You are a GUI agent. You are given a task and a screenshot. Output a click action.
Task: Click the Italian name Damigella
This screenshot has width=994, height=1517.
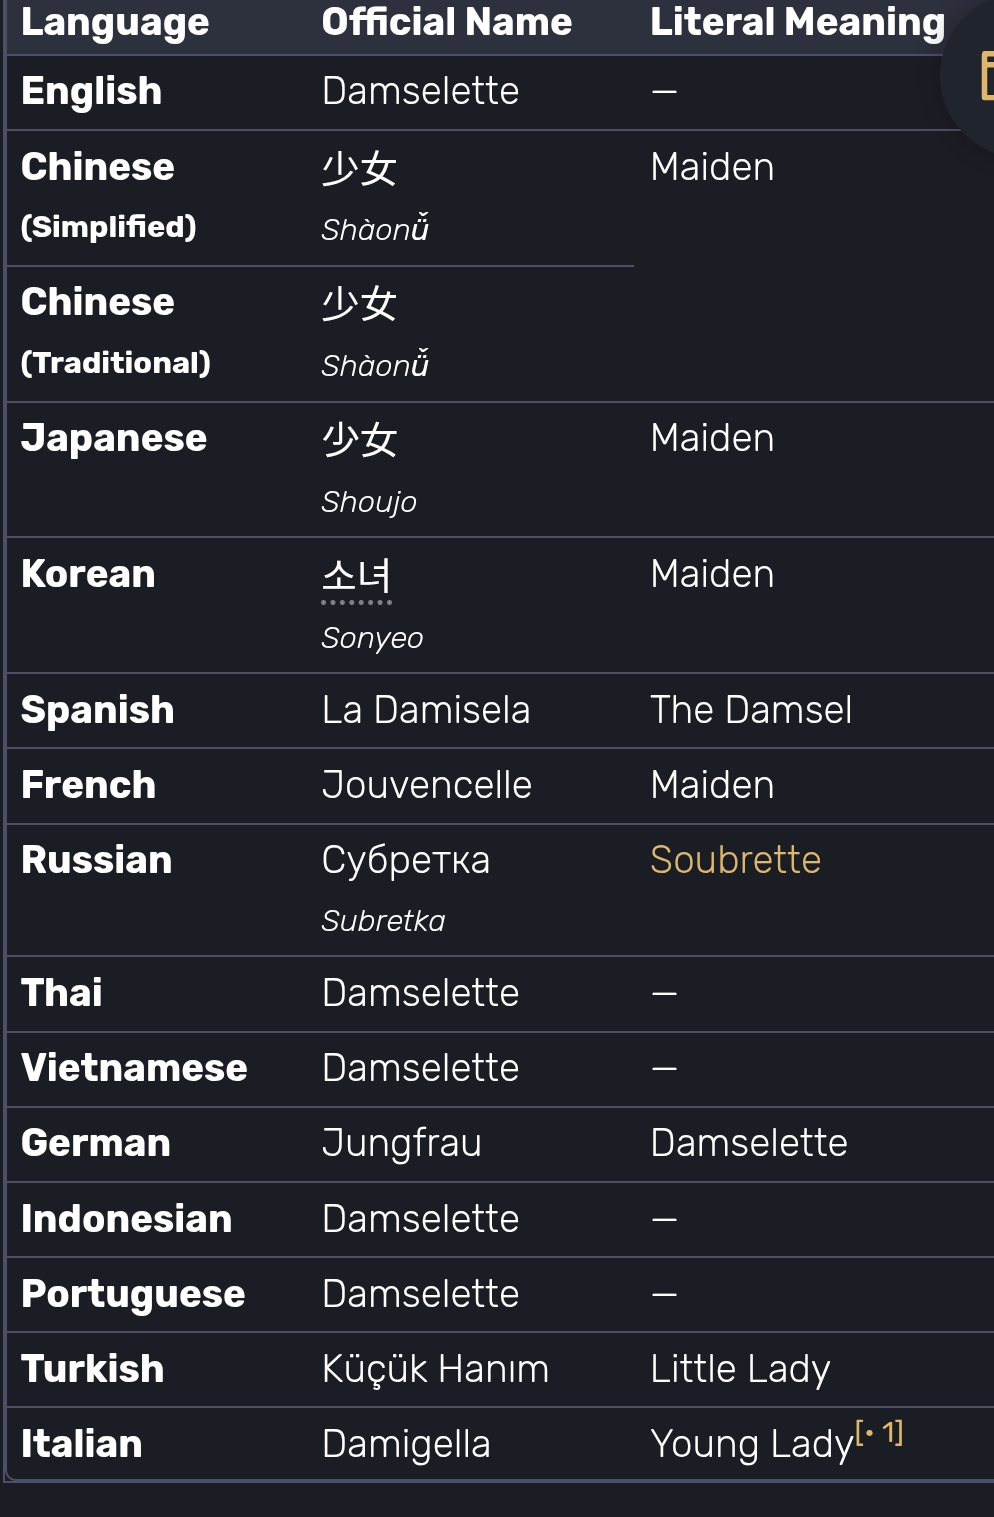click(x=406, y=1444)
